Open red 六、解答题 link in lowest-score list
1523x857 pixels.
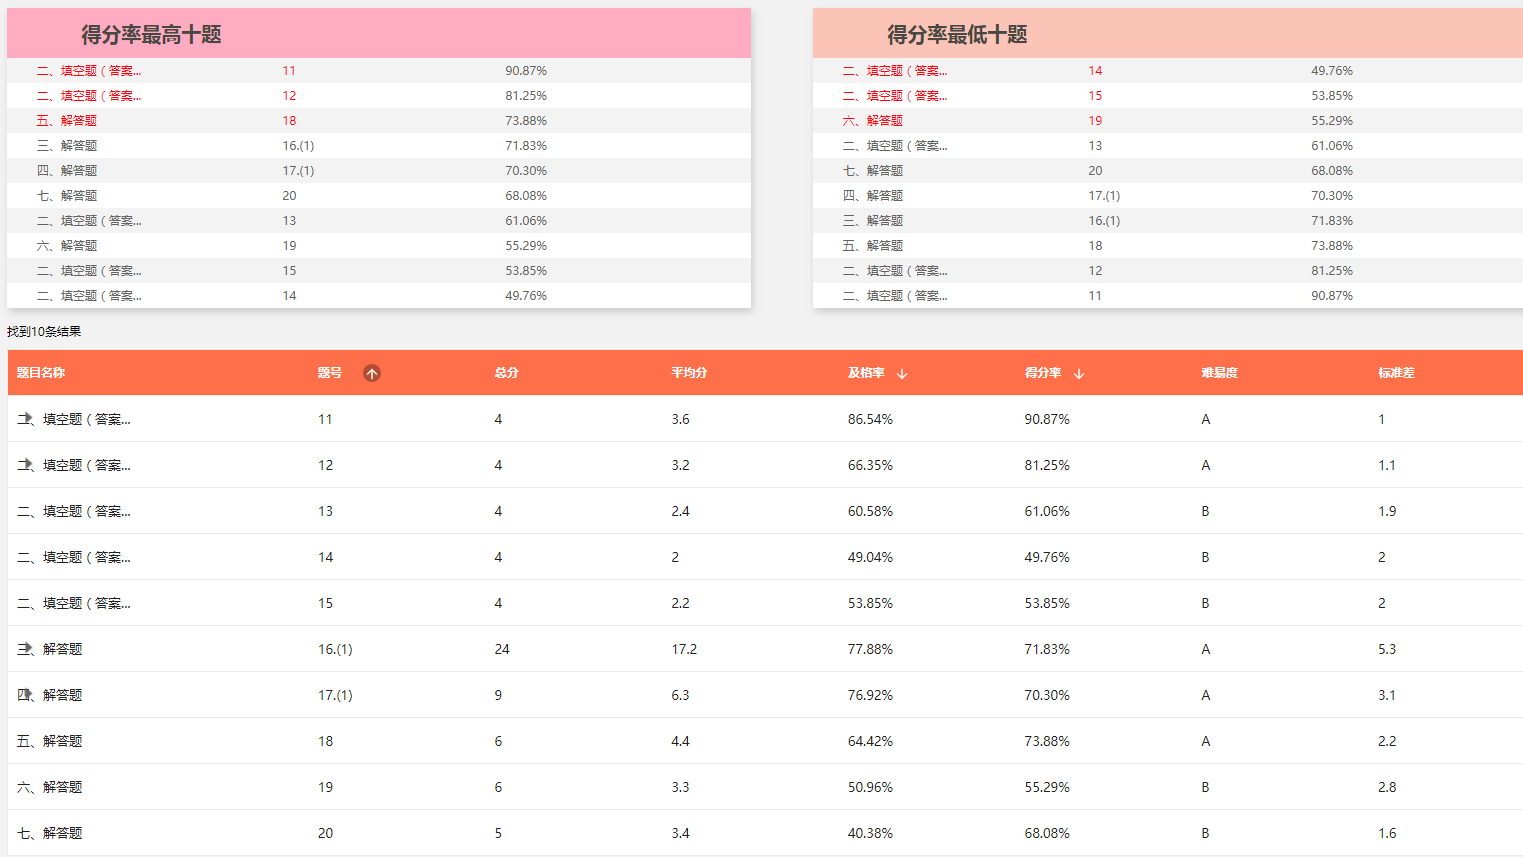coord(873,121)
